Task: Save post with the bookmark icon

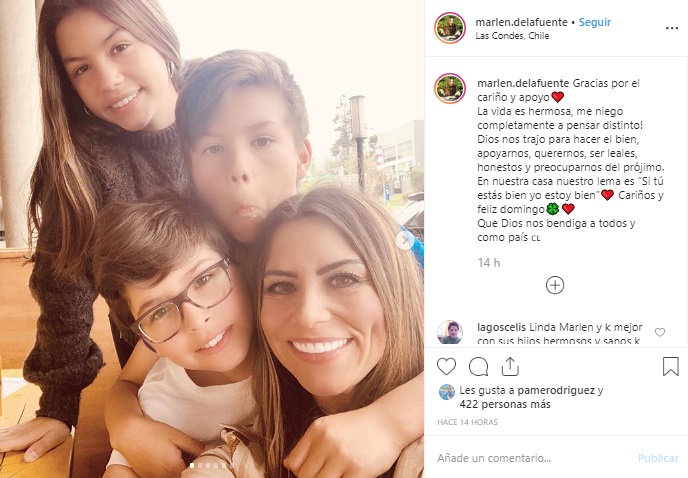Action: (670, 367)
